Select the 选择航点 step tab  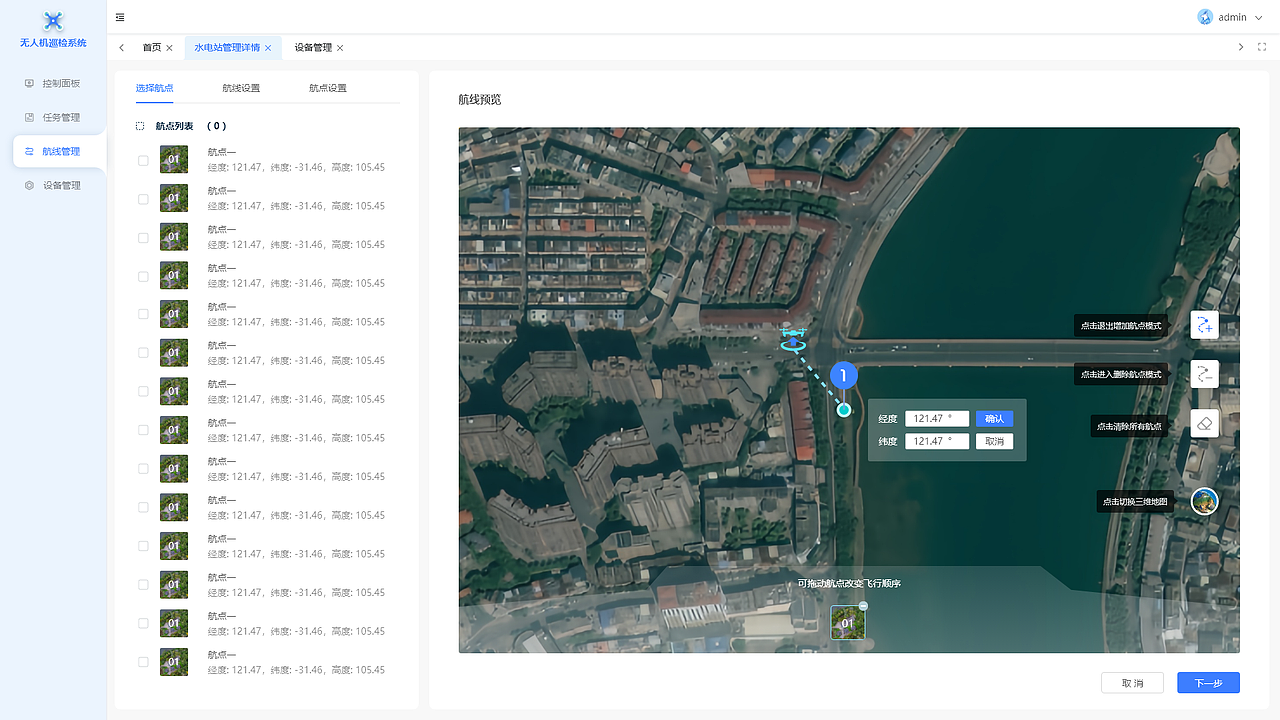(155, 88)
